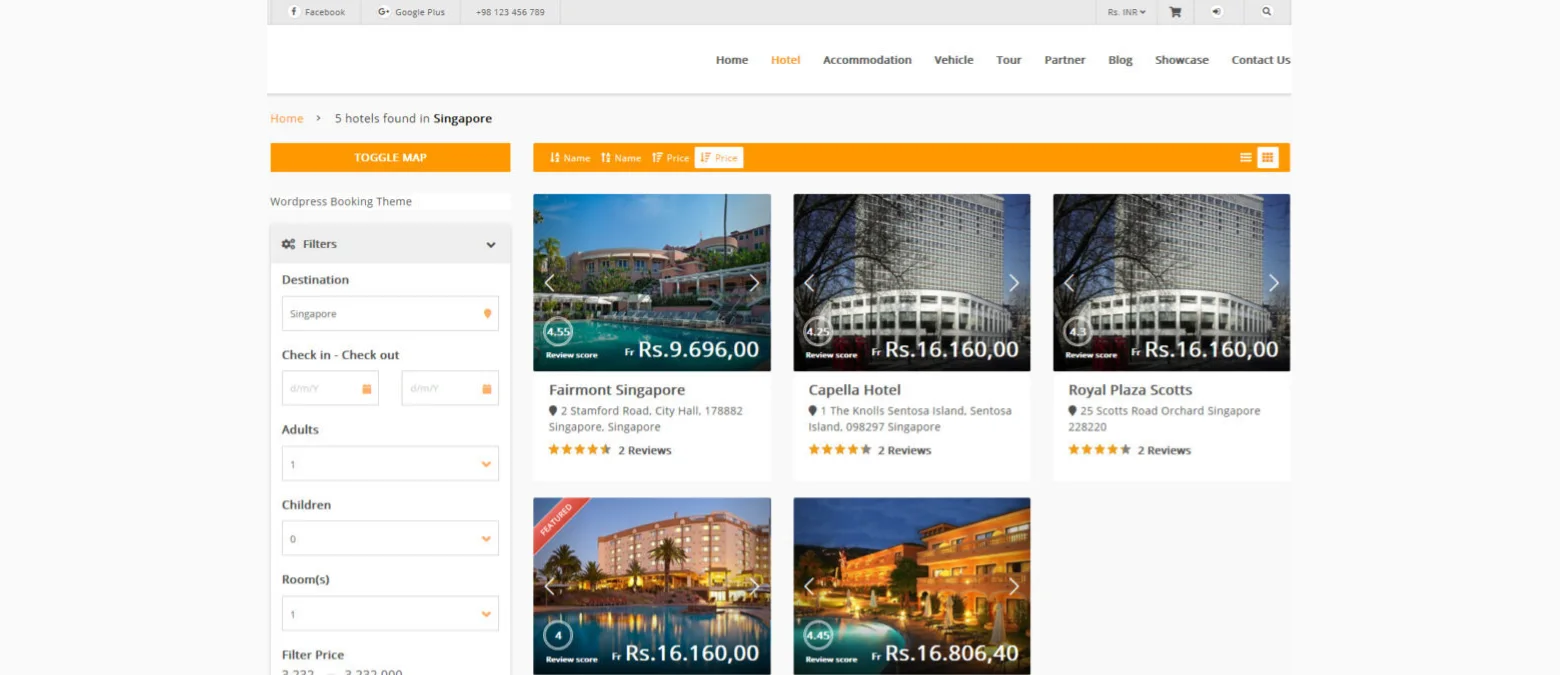
Task: Open the Blog menu item
Action: pyautogui.click(x=1121, y=60)
